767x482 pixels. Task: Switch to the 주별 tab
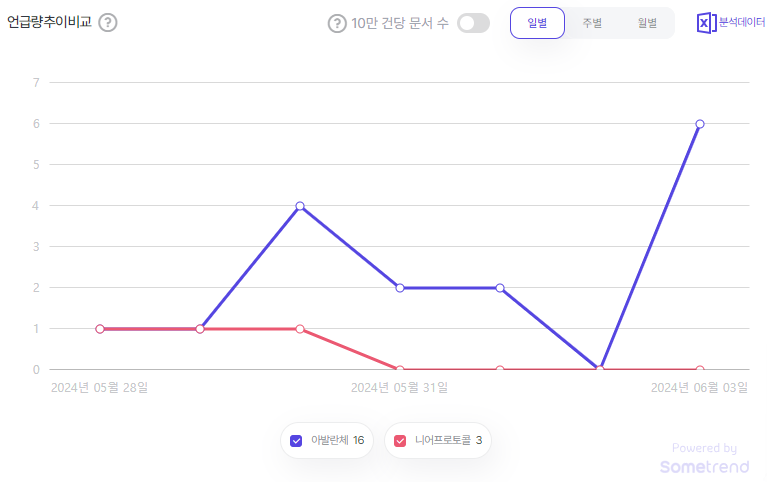click(x=592, y=23)
